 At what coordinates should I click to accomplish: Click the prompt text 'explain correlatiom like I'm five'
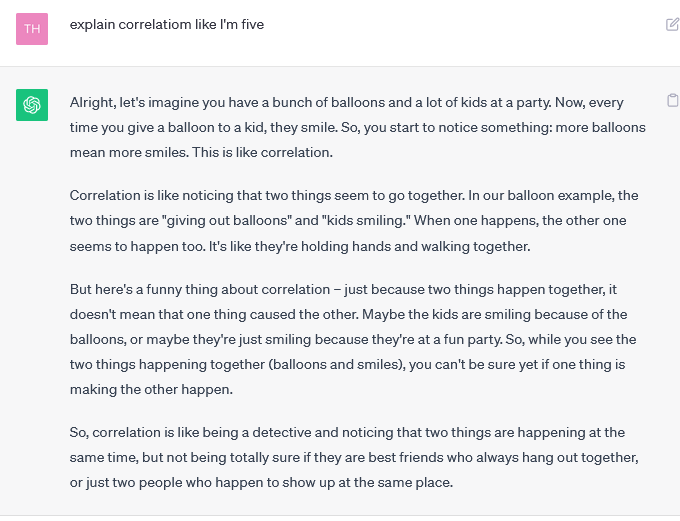167,25
